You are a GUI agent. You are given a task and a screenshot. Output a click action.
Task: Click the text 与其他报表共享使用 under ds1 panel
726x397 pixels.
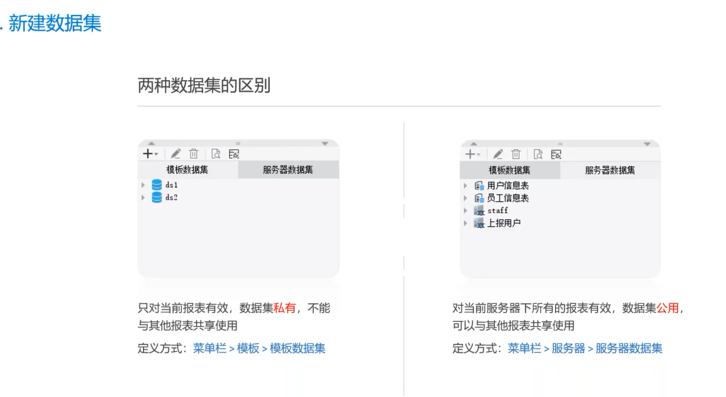pos(188,326)
